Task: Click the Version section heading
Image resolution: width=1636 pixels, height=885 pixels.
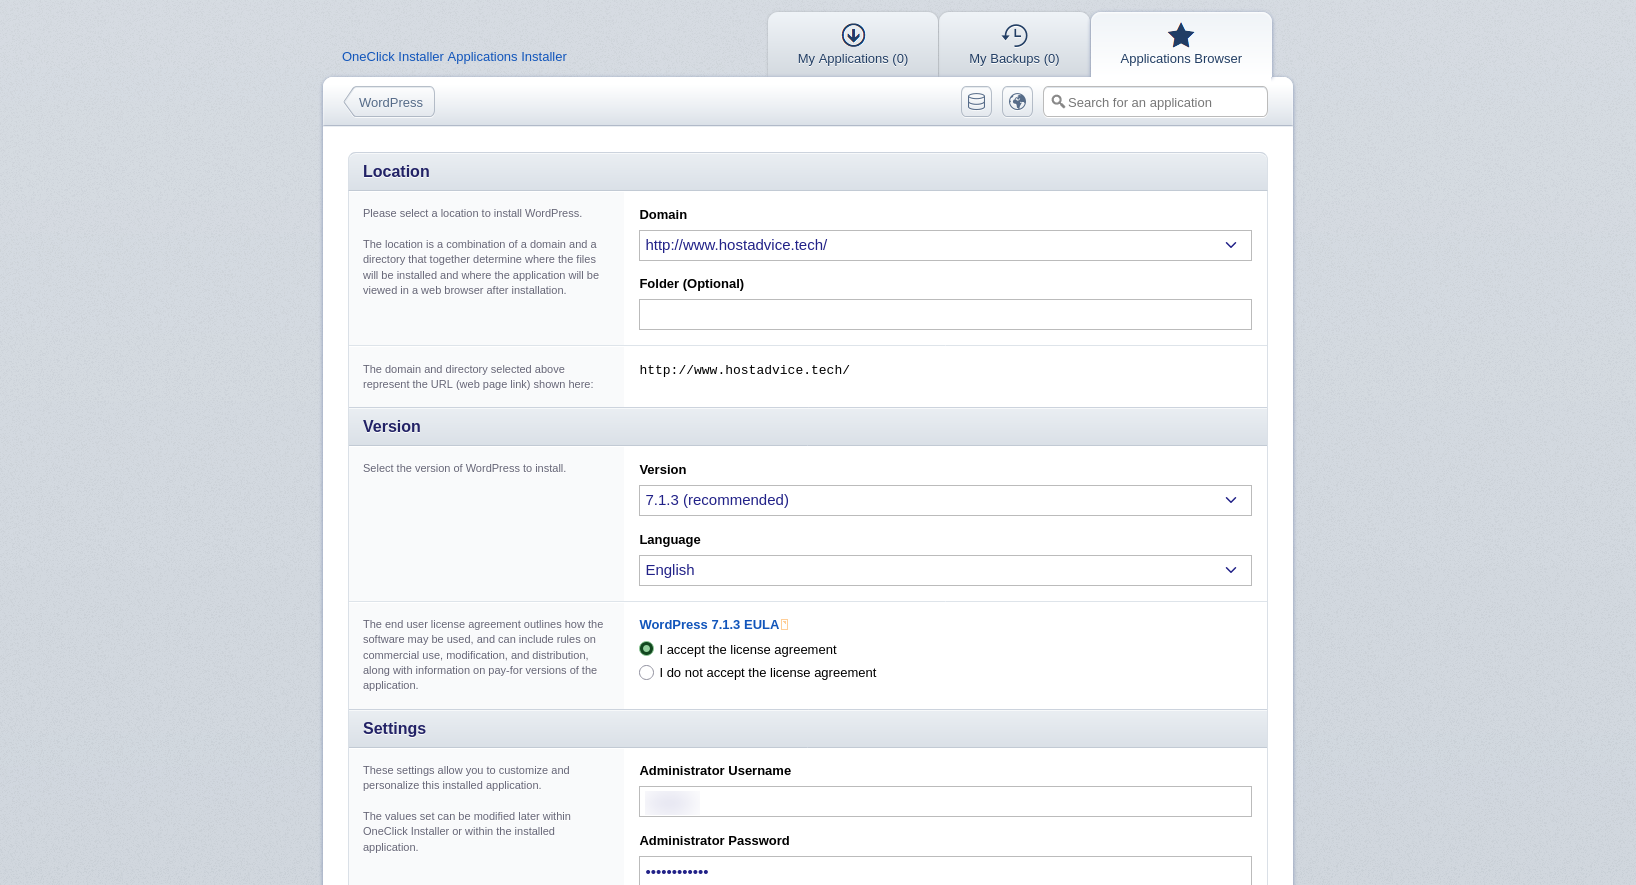Action: pyautogui.click(x=392, y=427)
